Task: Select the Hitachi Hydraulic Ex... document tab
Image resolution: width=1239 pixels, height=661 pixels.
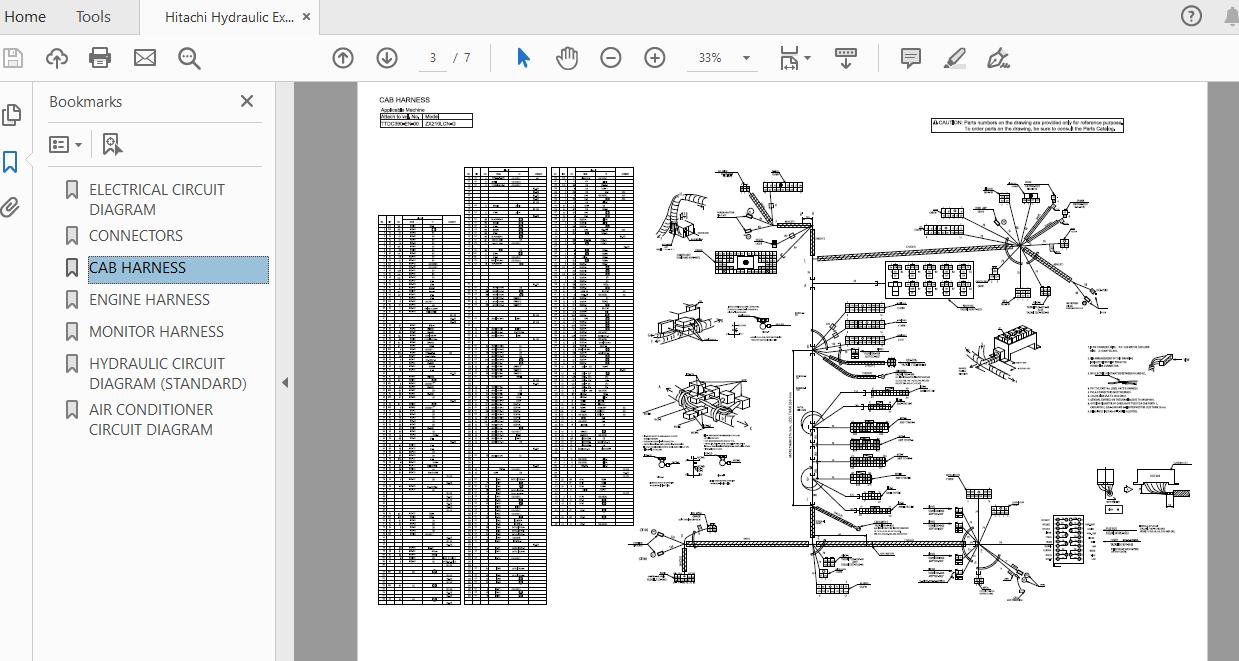Action: point(229,17)
